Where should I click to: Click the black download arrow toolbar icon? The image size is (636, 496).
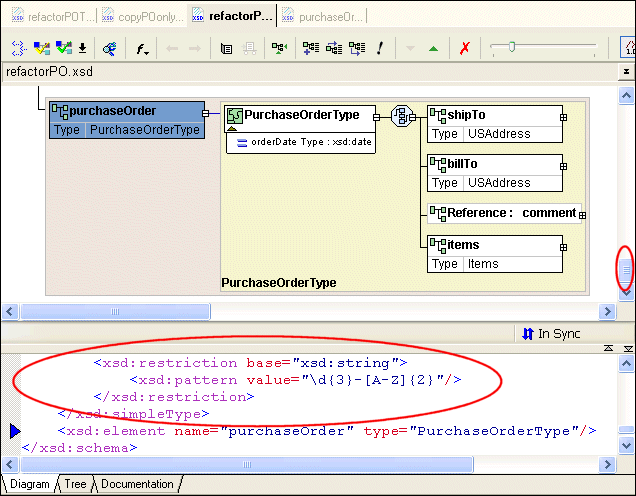(82, 48)
